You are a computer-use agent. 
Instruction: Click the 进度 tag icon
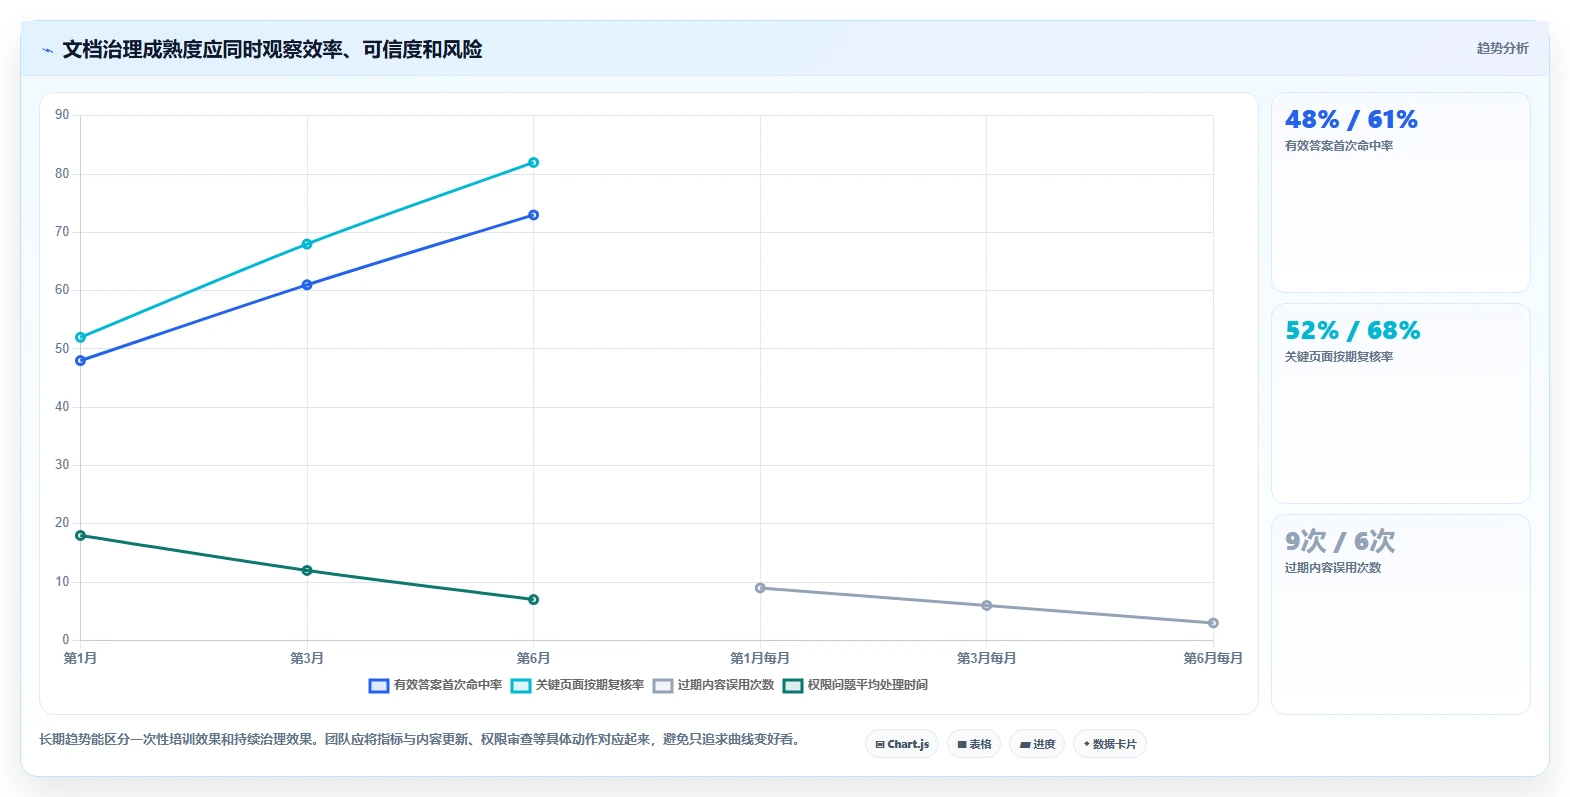[1025, 745]
